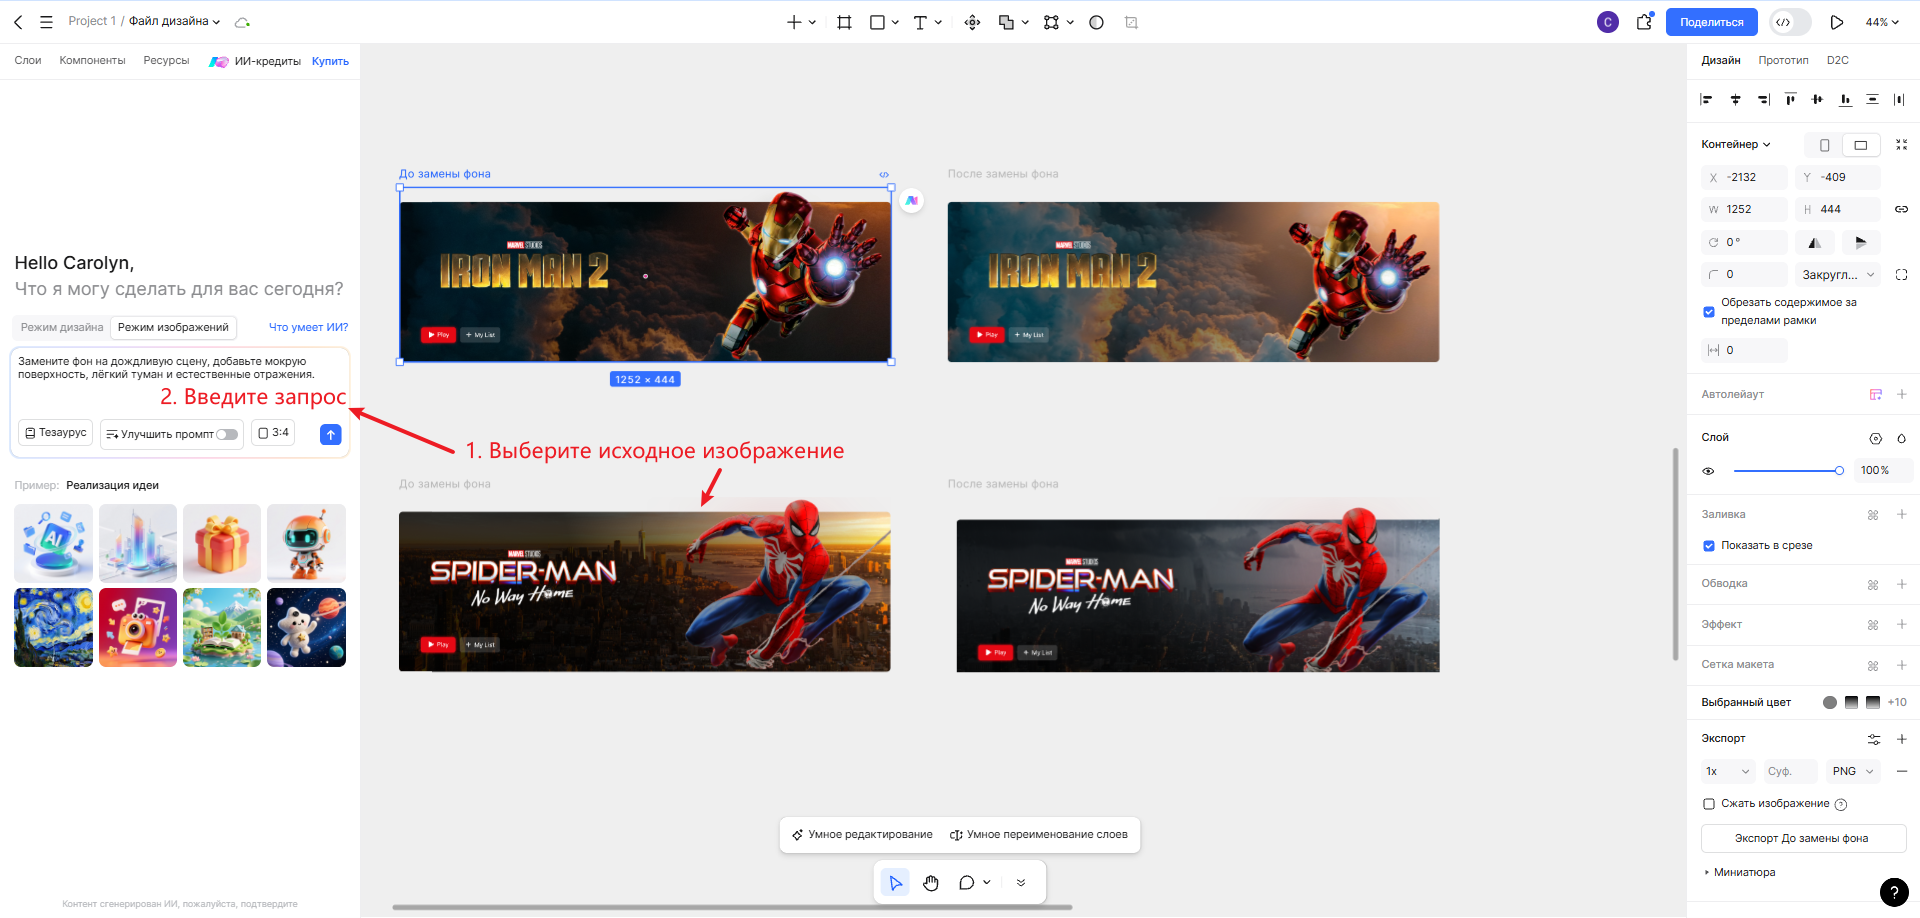1920x918 pixels.
Task: Open the PNG export format dropdown
Action: [x=1853, y=771]
